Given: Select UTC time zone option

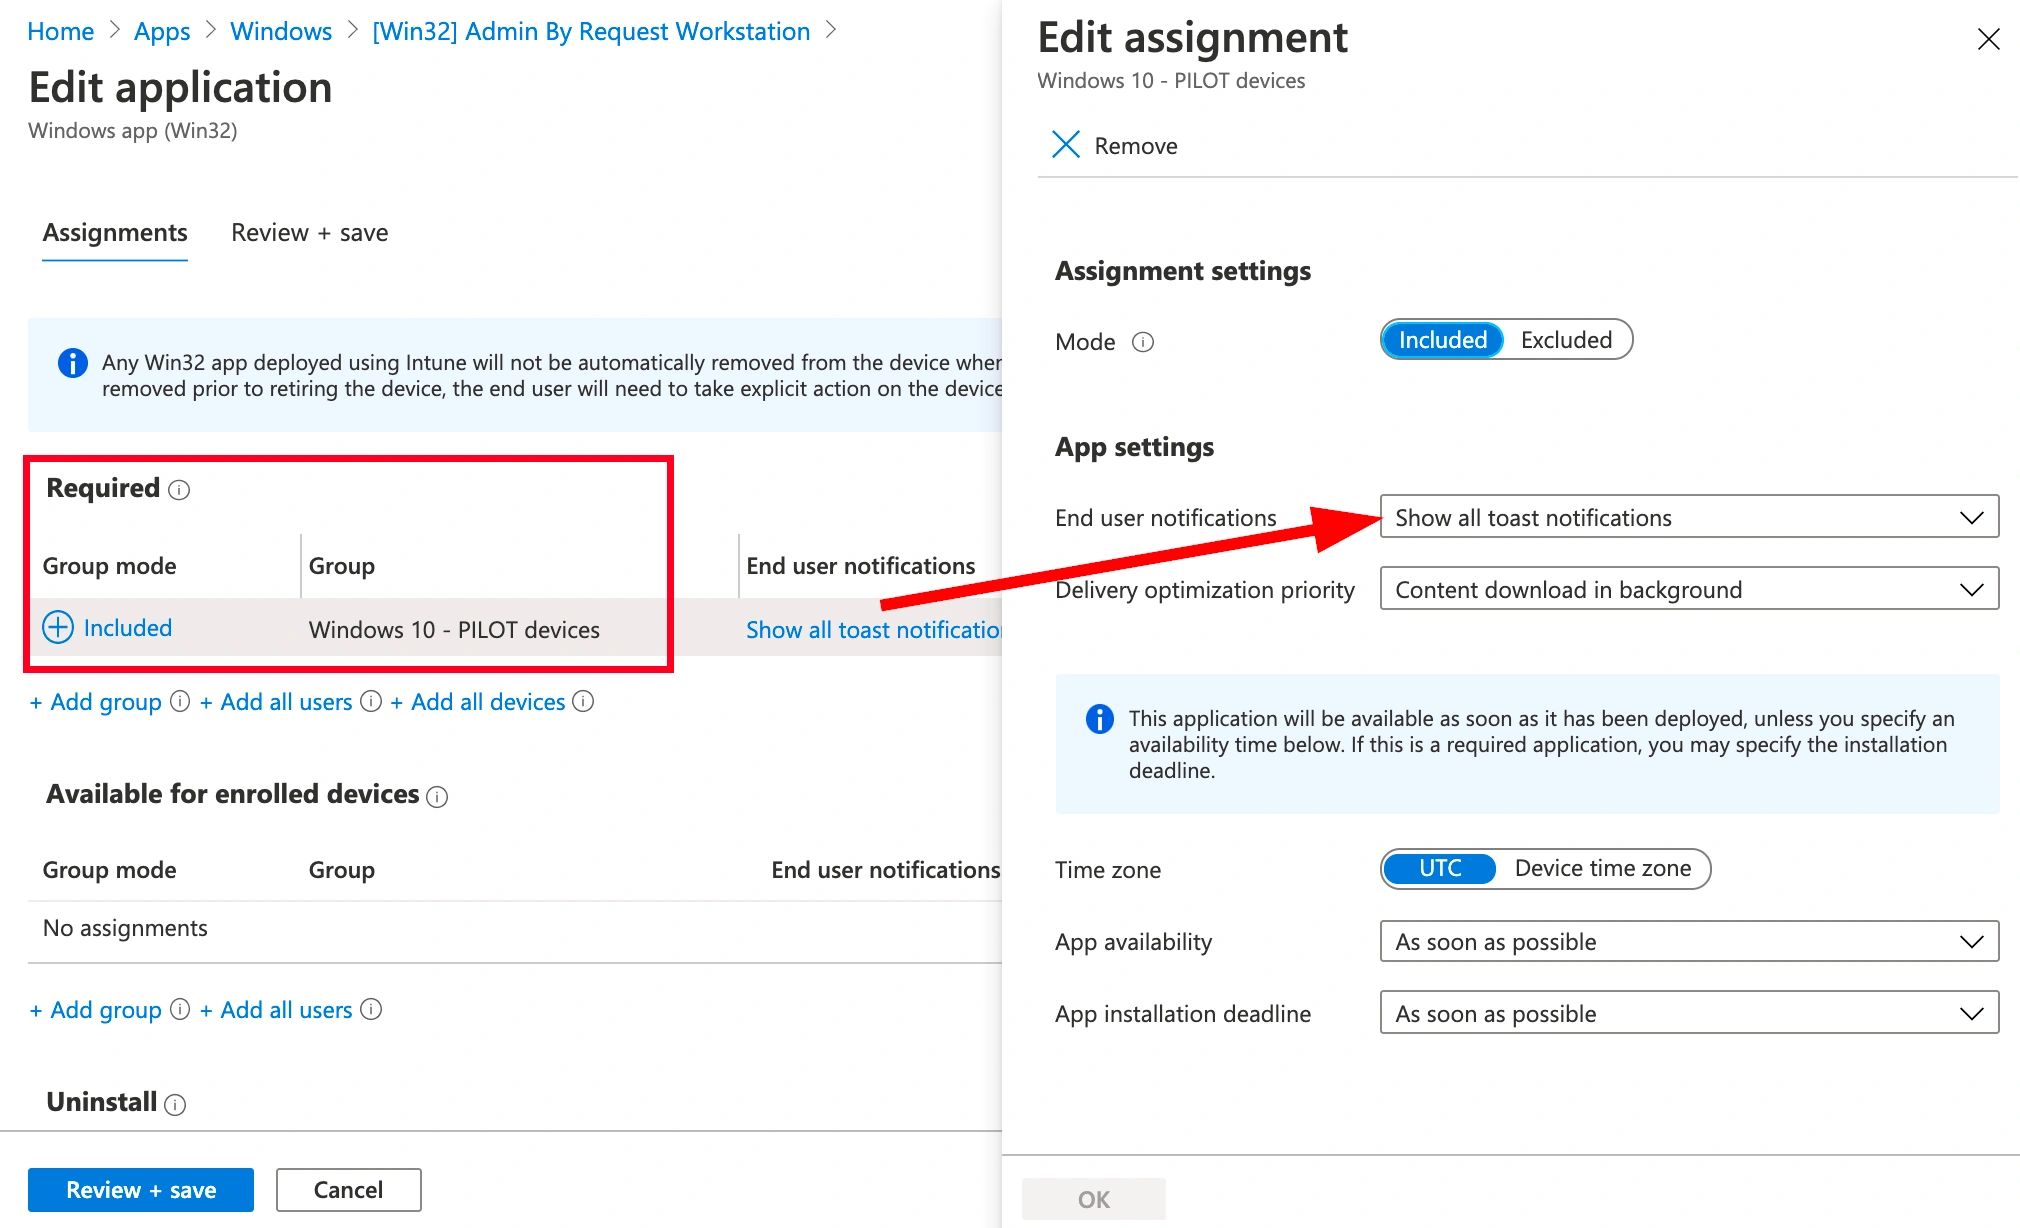Looking at the screenshot, I should click(1439, 868).
